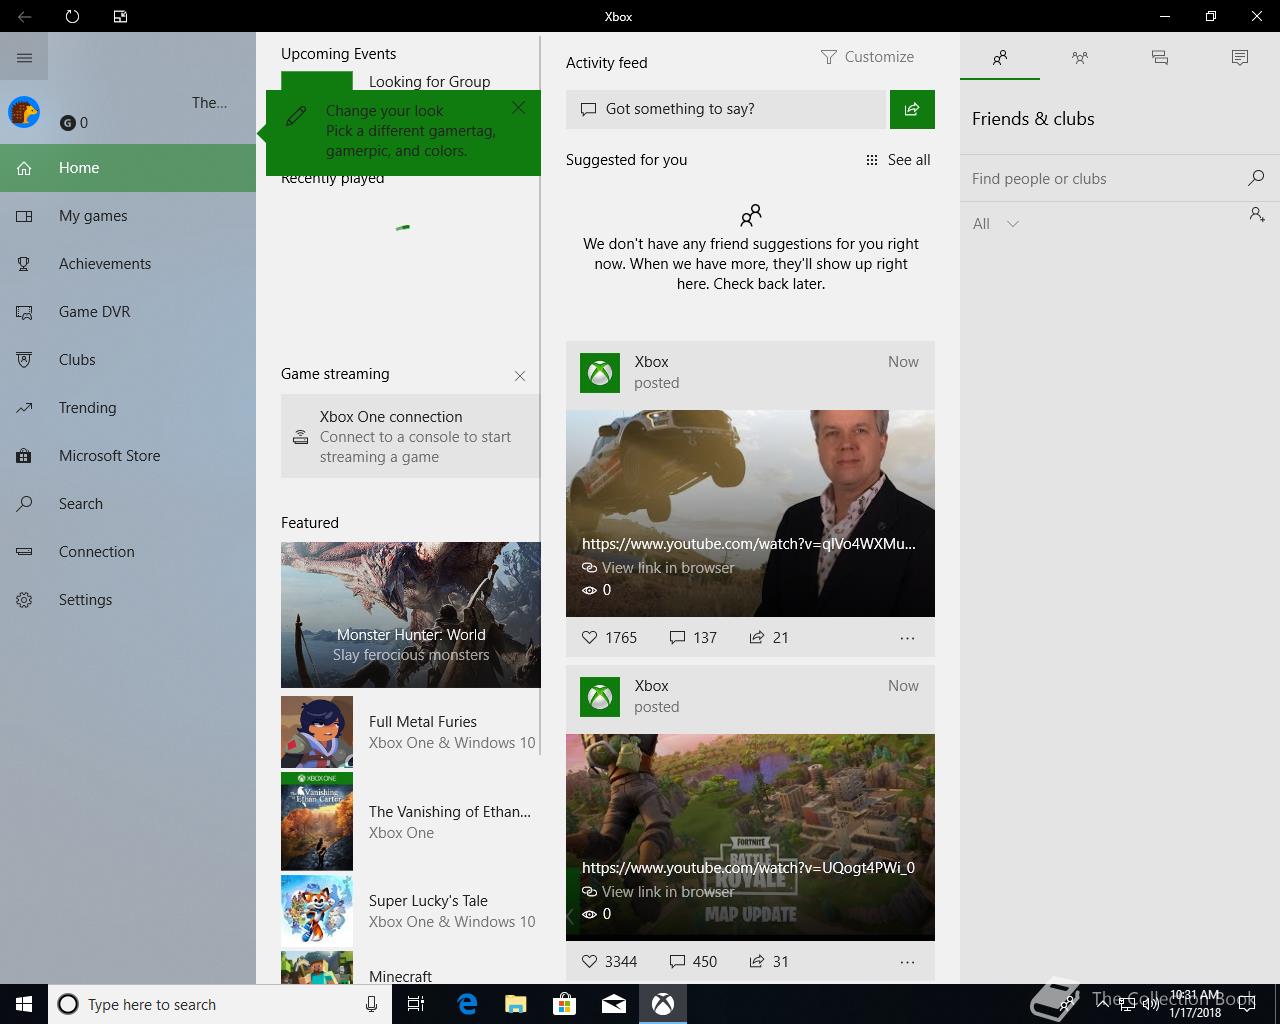Open comments on post with 137 comments
This screenshot has height=1024, width=1280.
(693, 637)
